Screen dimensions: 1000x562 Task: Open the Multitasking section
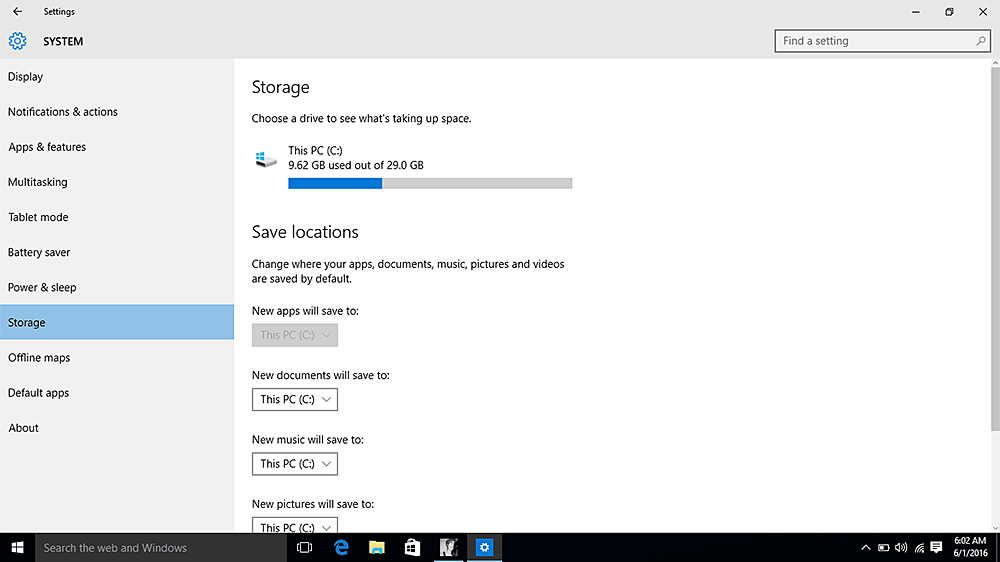pyautogui.click(x=117, y=182)
